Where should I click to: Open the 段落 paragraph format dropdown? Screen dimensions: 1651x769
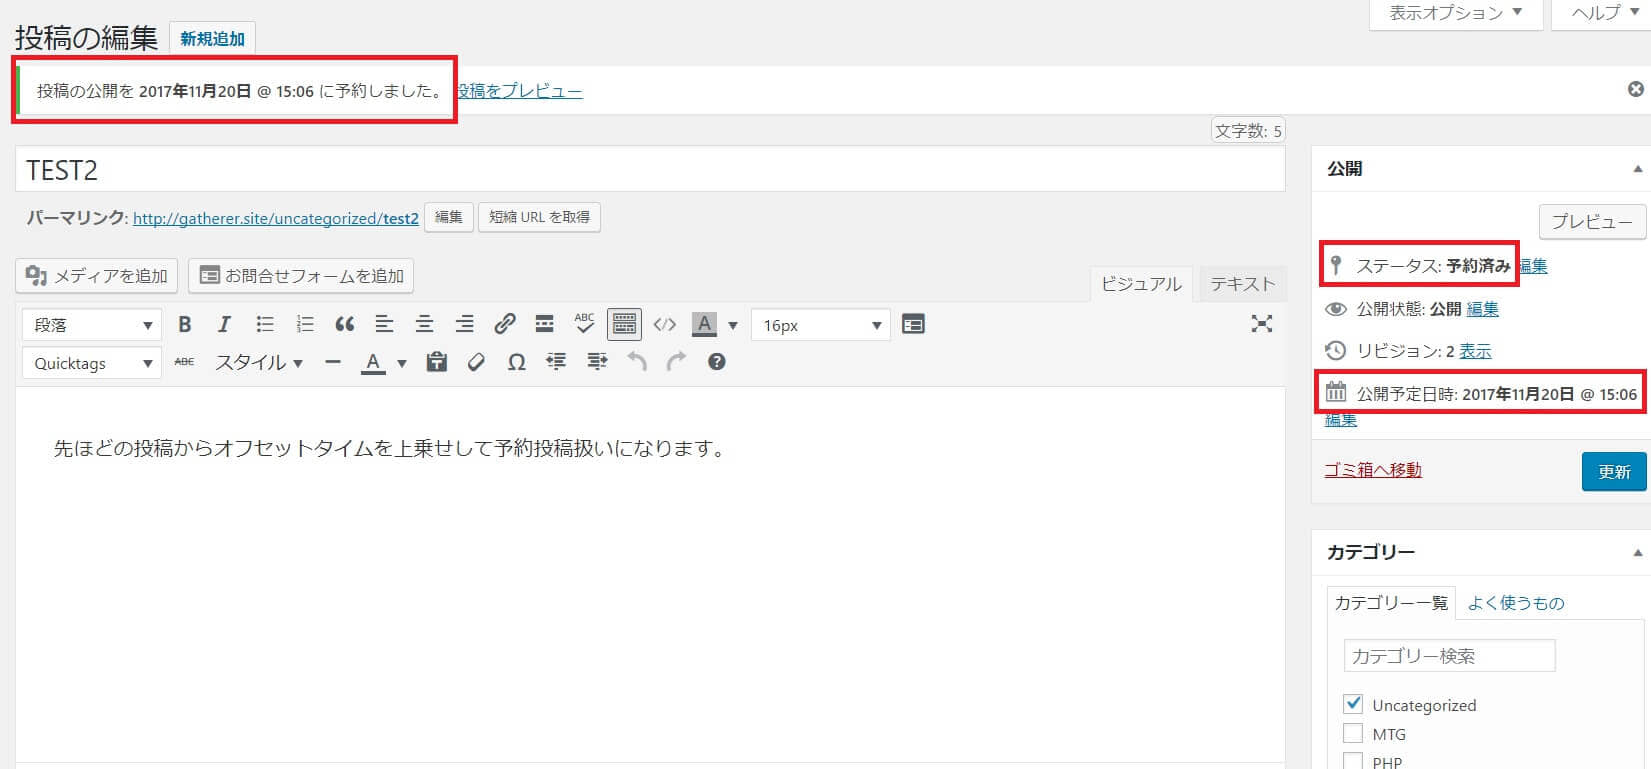click(x=91, y=325)
